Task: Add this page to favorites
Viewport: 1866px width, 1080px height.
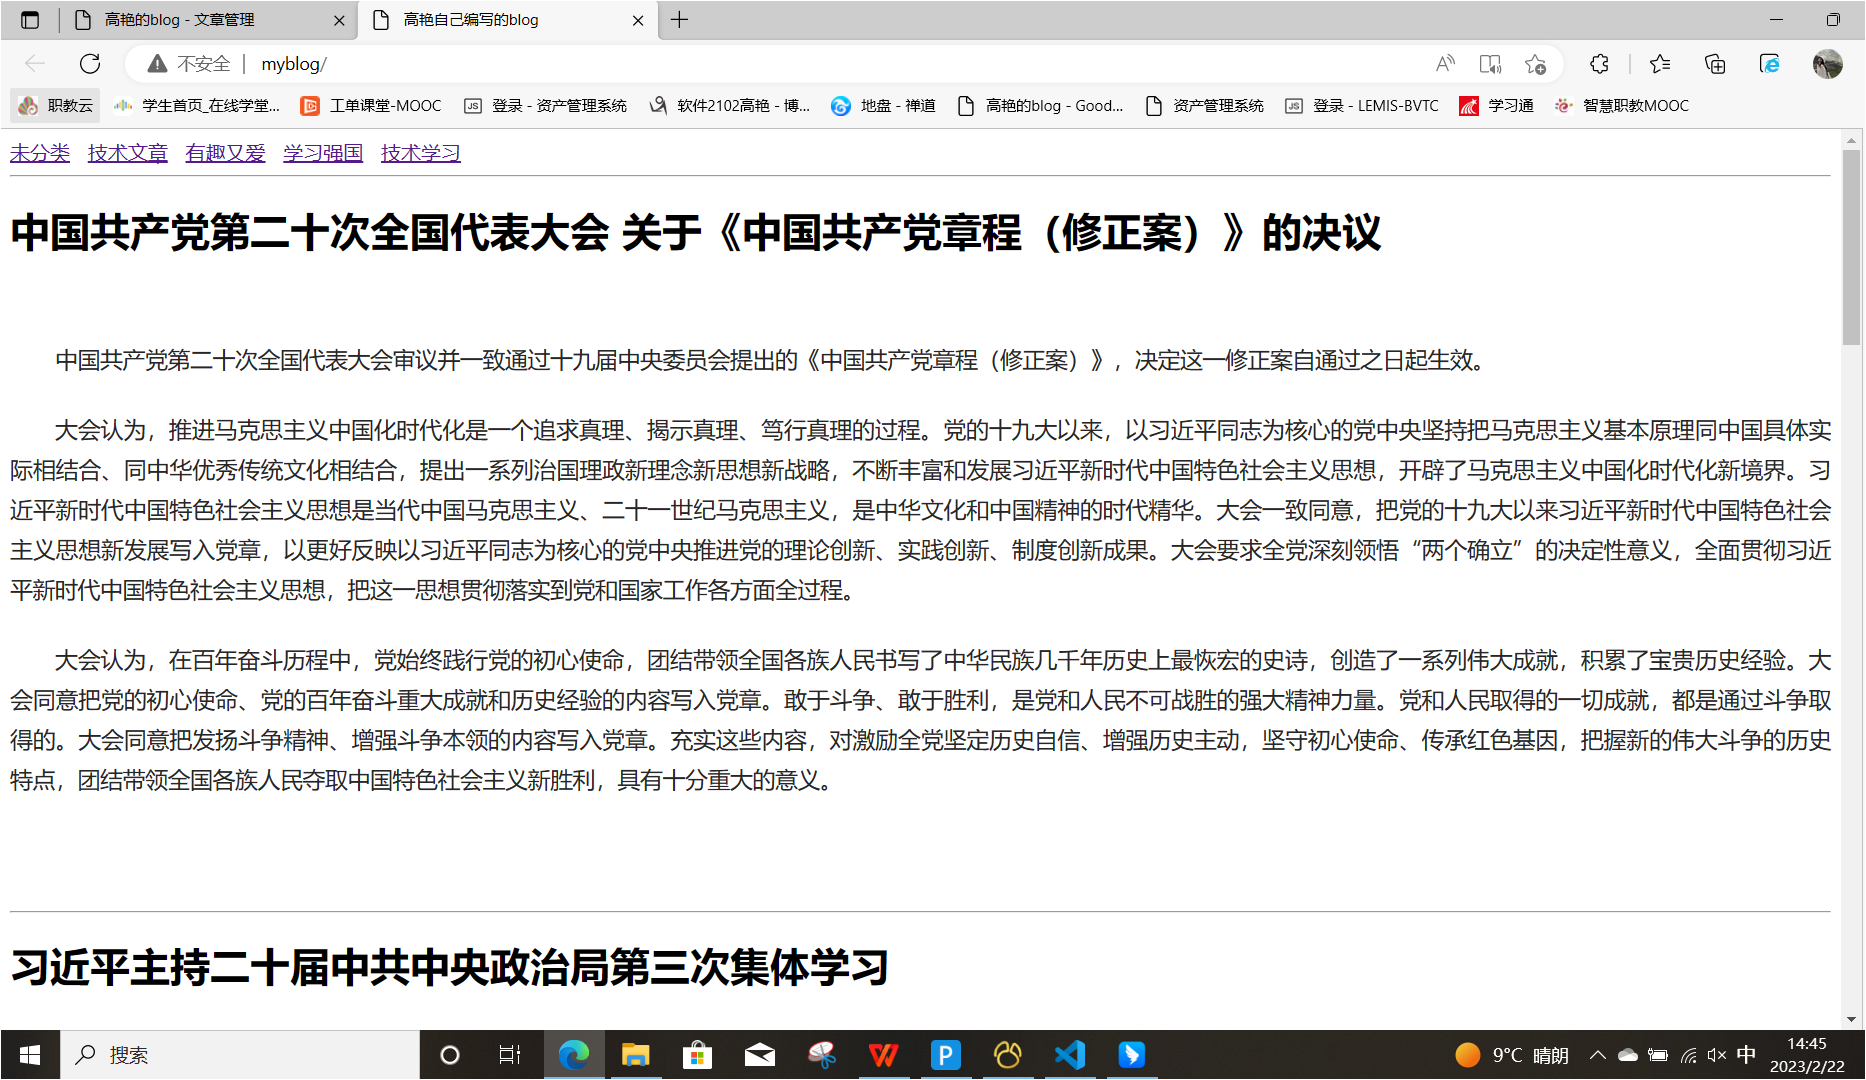Action: click(1536, 64)
